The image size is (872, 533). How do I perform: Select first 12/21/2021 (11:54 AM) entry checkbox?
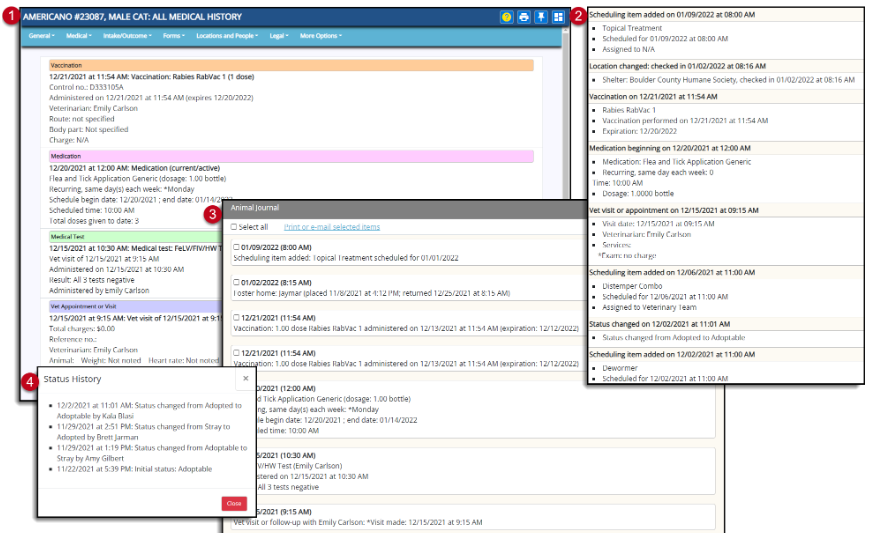[x=236, y=317]
